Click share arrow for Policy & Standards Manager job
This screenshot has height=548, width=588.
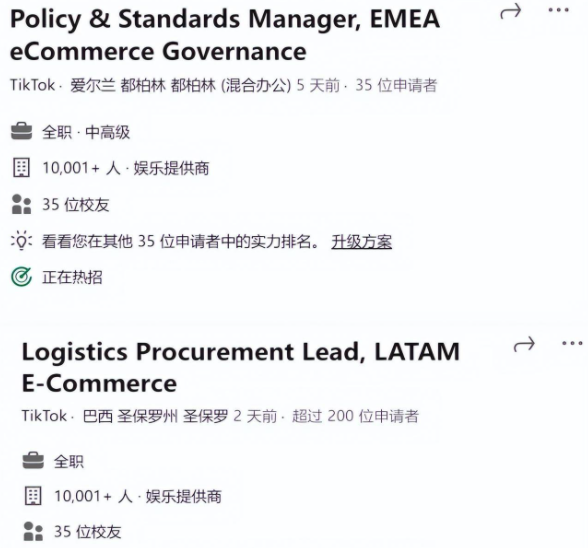pyautogui.click(x=511, y=11)
